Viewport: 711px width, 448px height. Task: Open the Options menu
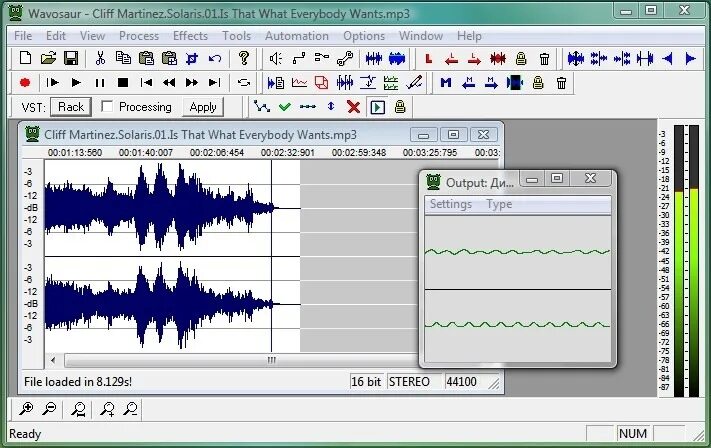click(x=364, y=36)
